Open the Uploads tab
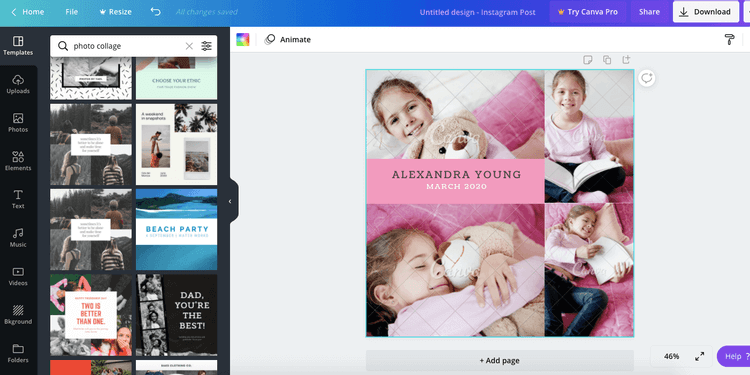This screenshot has width=750, height=375. pos(18,84)
